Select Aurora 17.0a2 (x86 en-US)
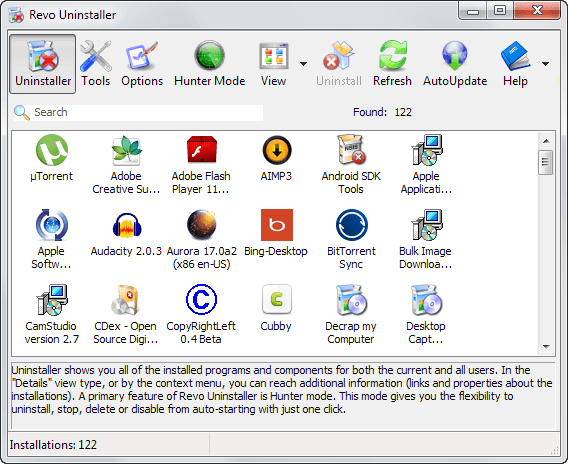This screenshot has width=568, height=464. [201, 239]
